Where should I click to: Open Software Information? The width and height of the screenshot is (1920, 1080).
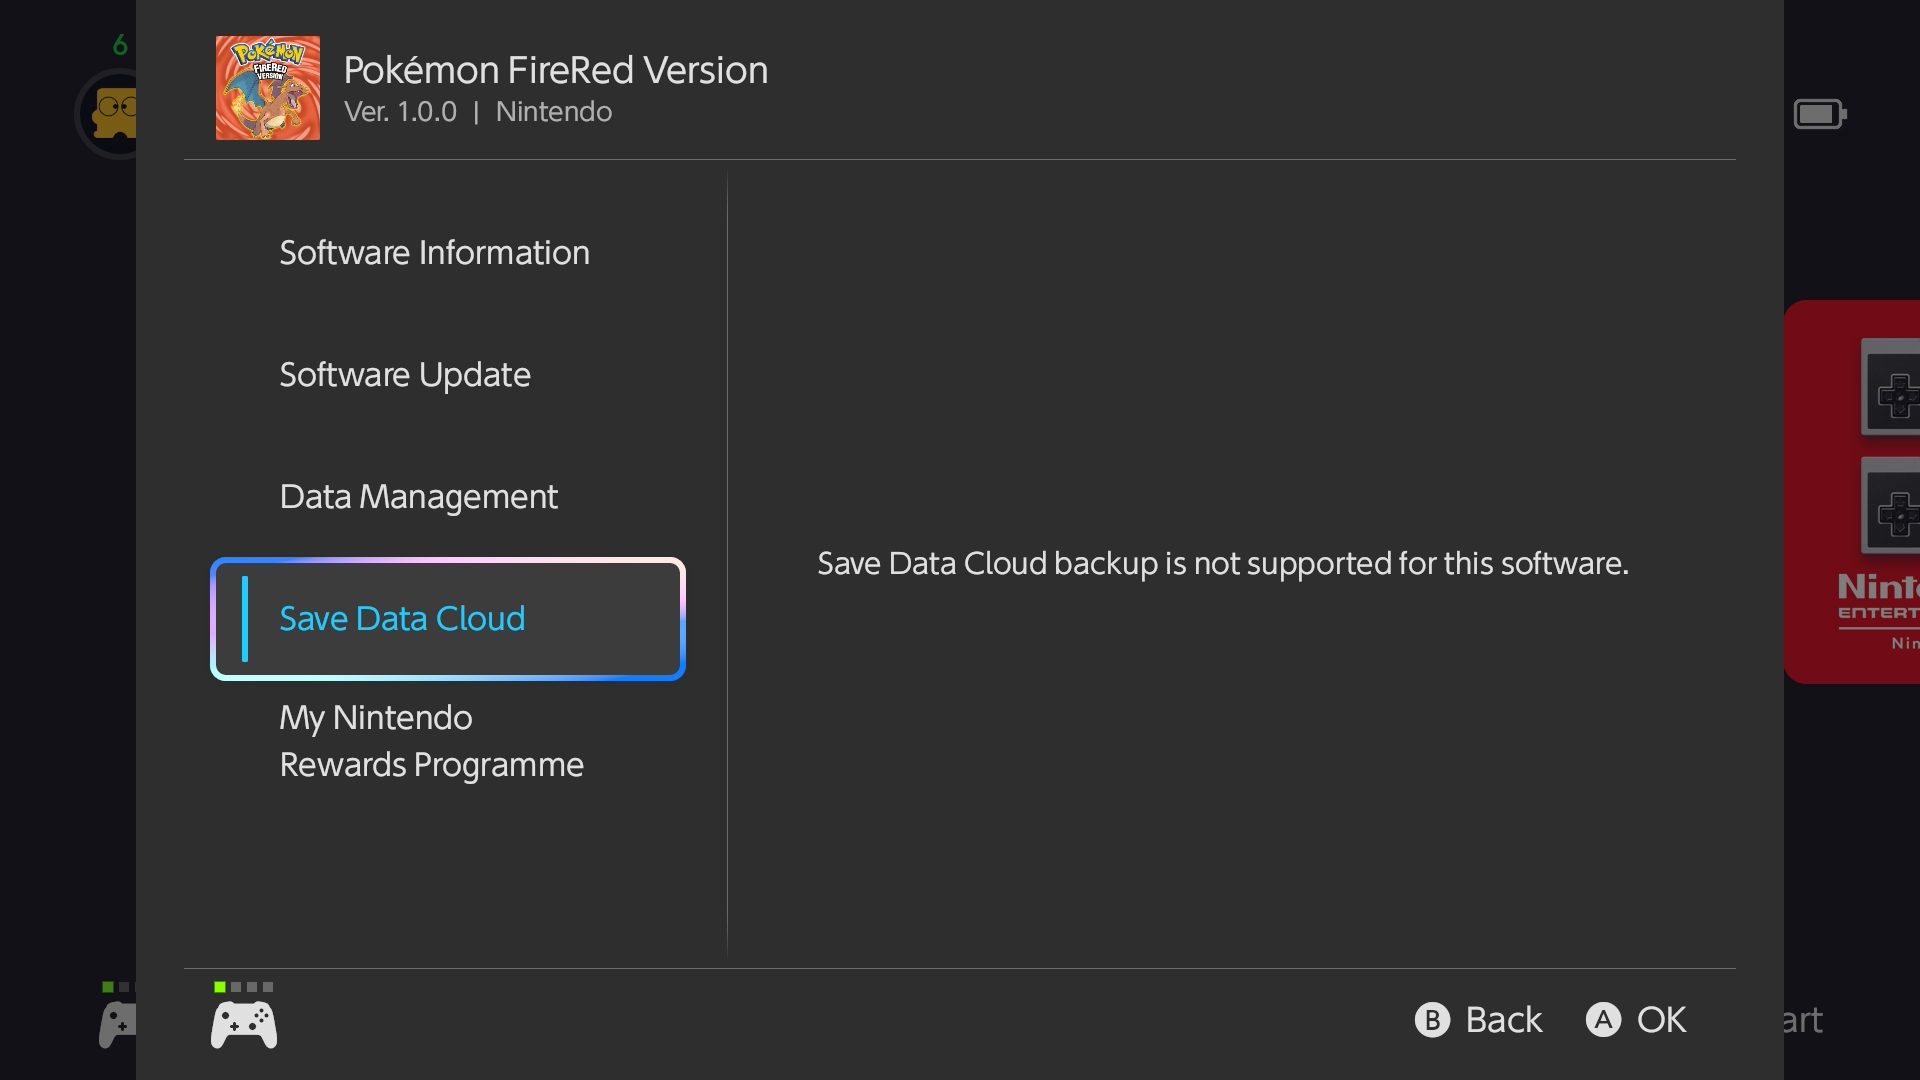[434, 253]
